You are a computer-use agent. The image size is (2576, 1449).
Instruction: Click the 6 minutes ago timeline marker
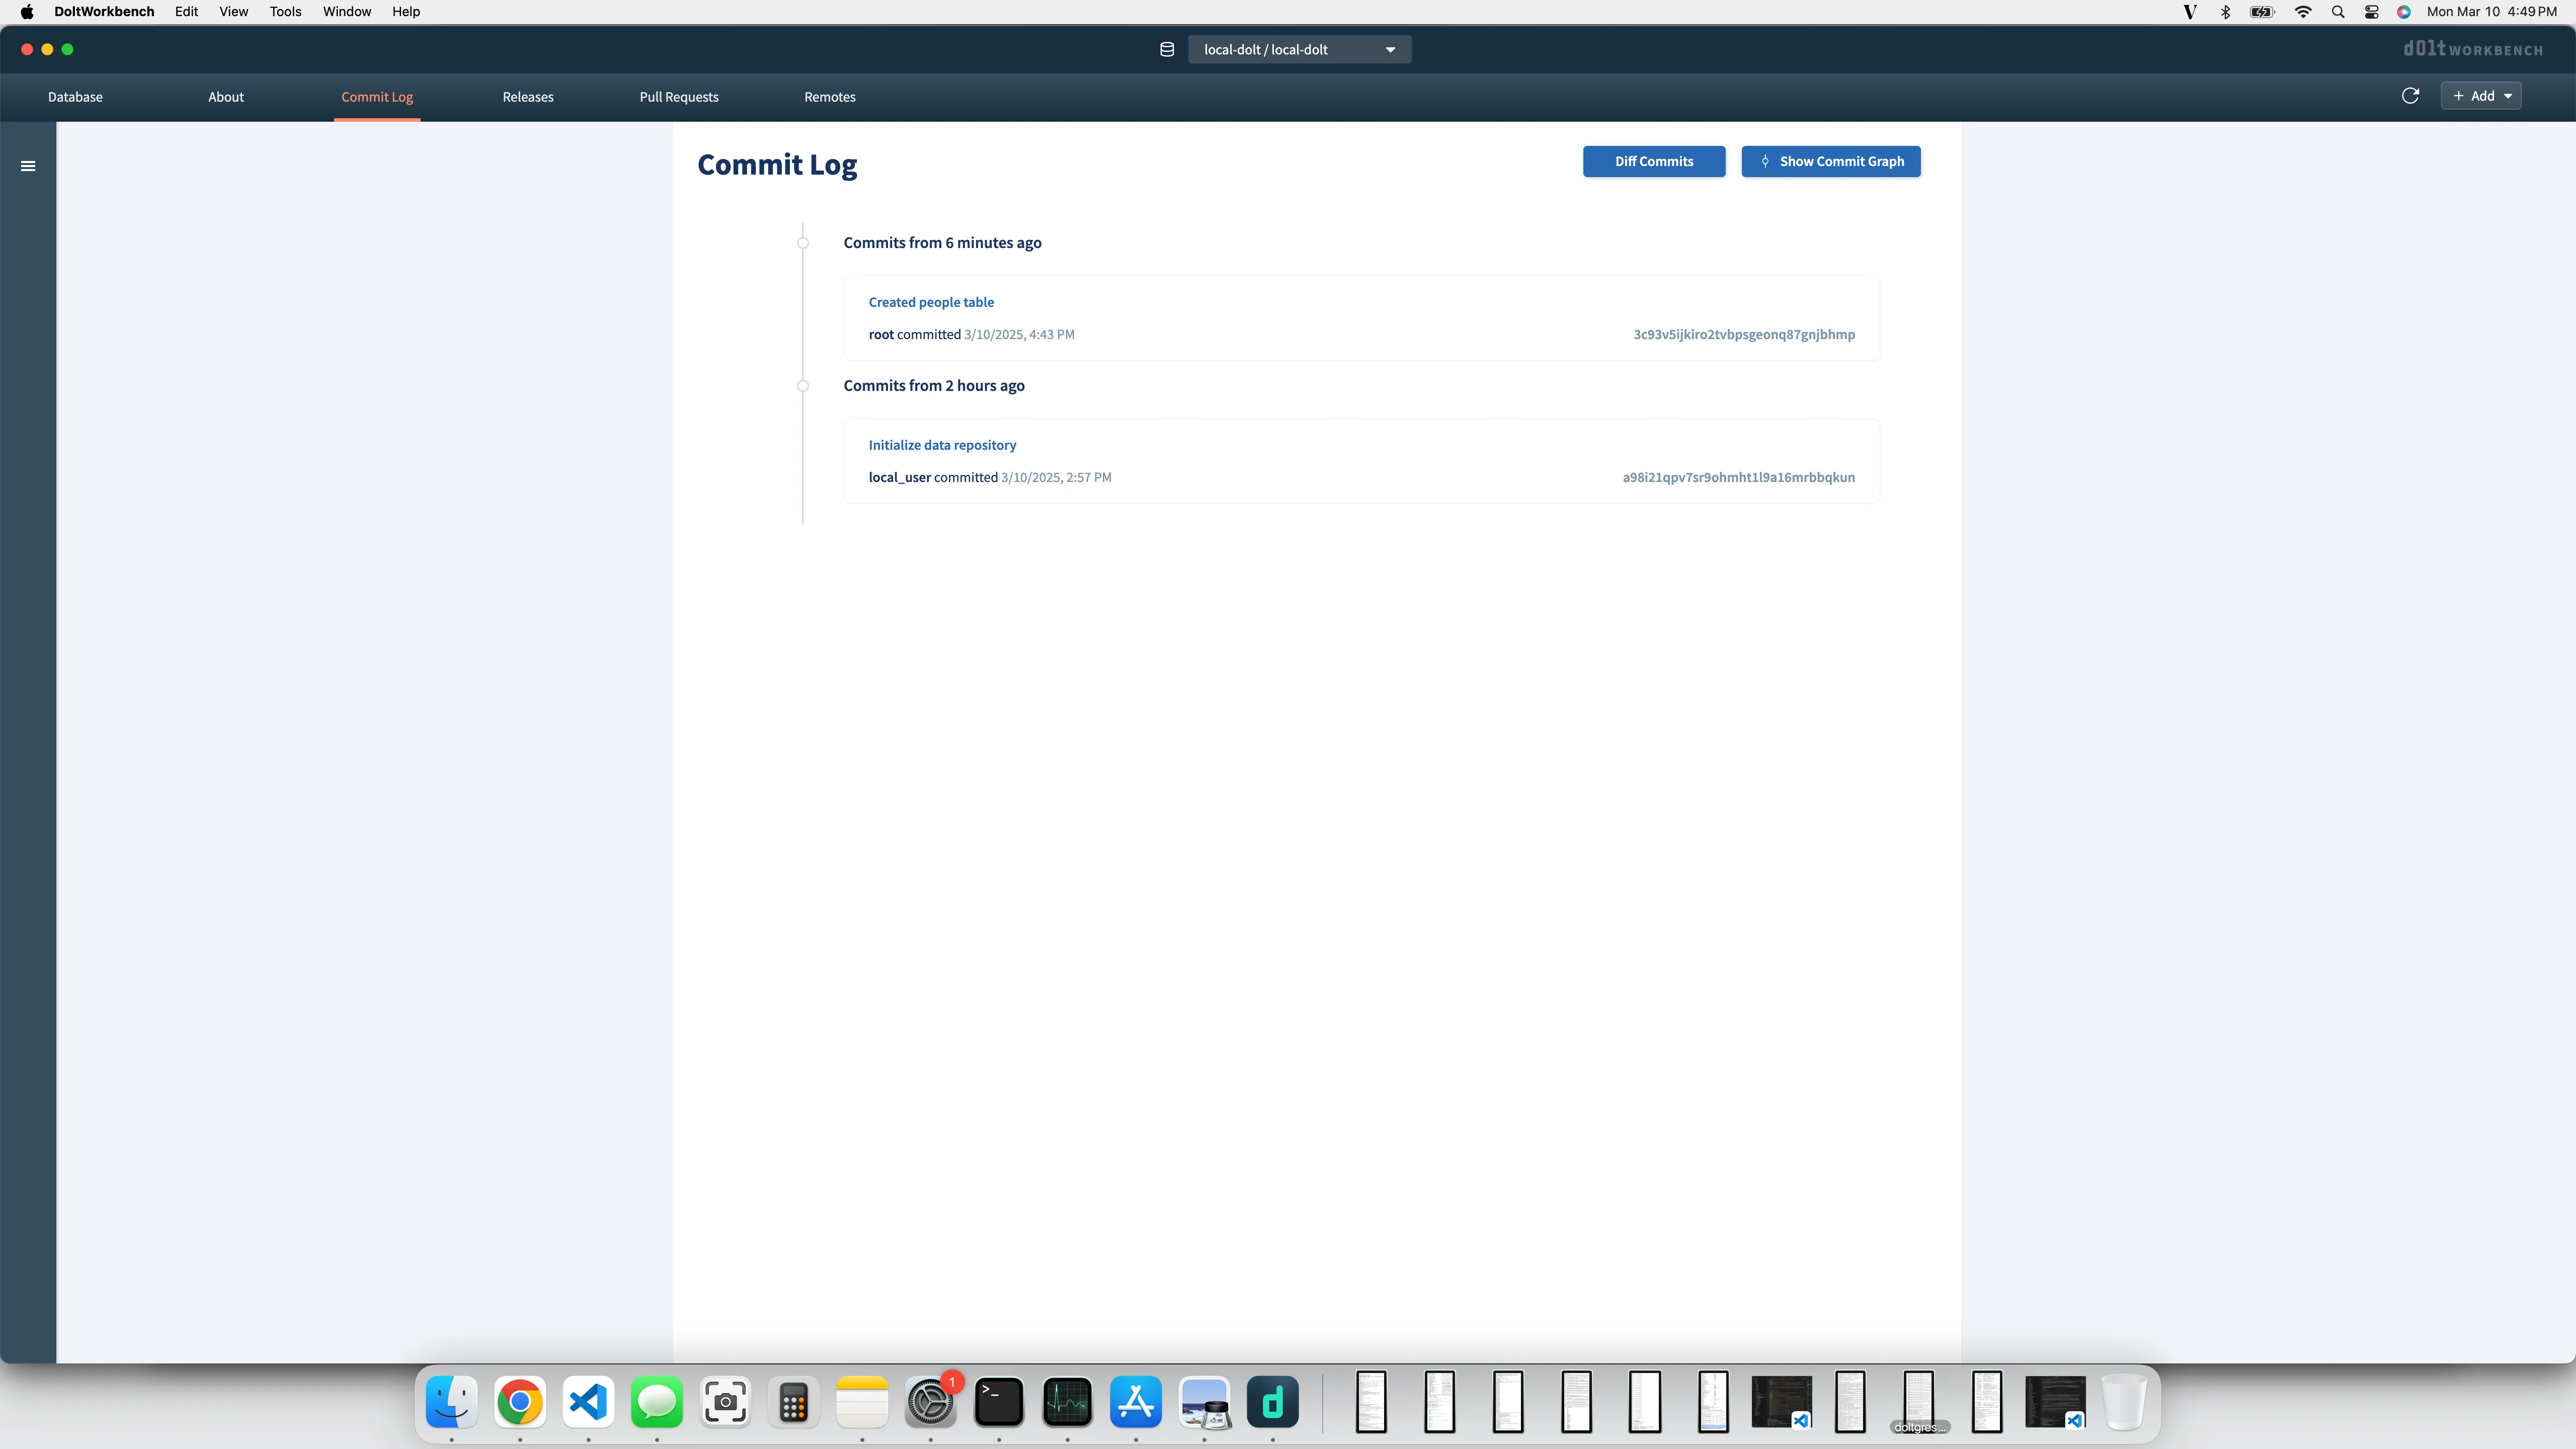click(x=803, y=243)
